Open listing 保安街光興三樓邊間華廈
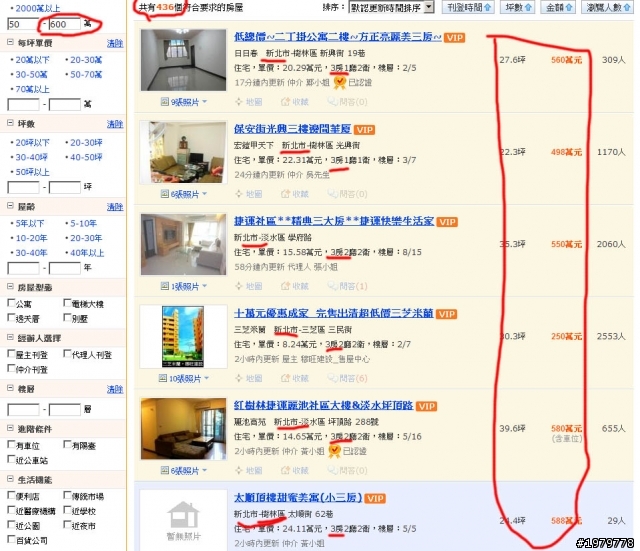This screenshot has width=640, height=551. pyautogui.click(x=292, y=129)
